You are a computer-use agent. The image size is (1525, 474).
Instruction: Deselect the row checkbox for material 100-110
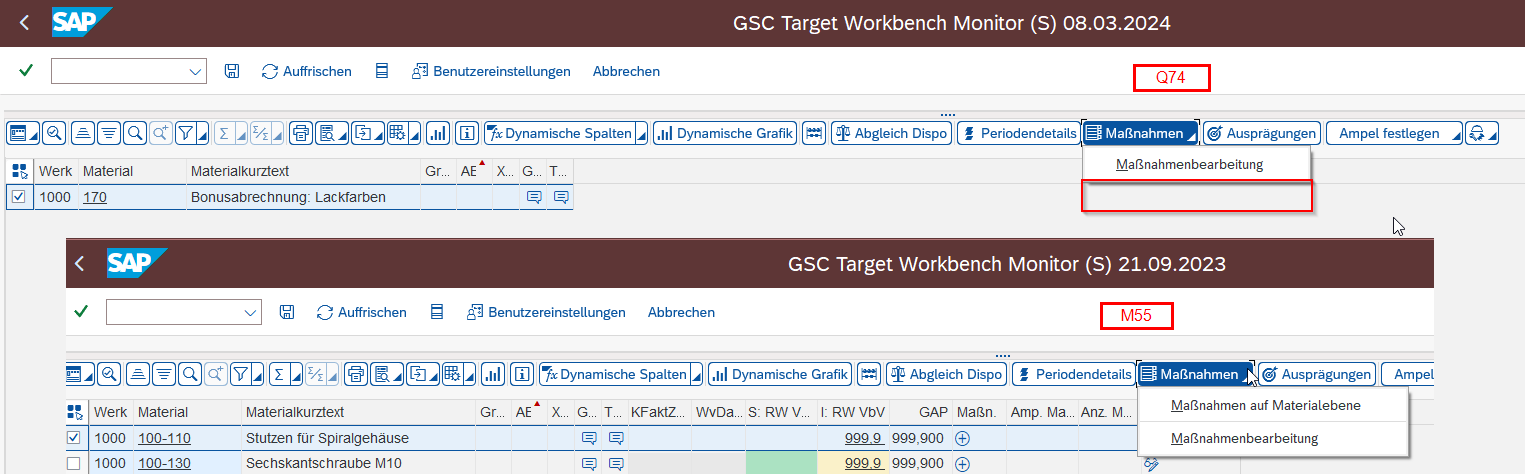(73, 438)
